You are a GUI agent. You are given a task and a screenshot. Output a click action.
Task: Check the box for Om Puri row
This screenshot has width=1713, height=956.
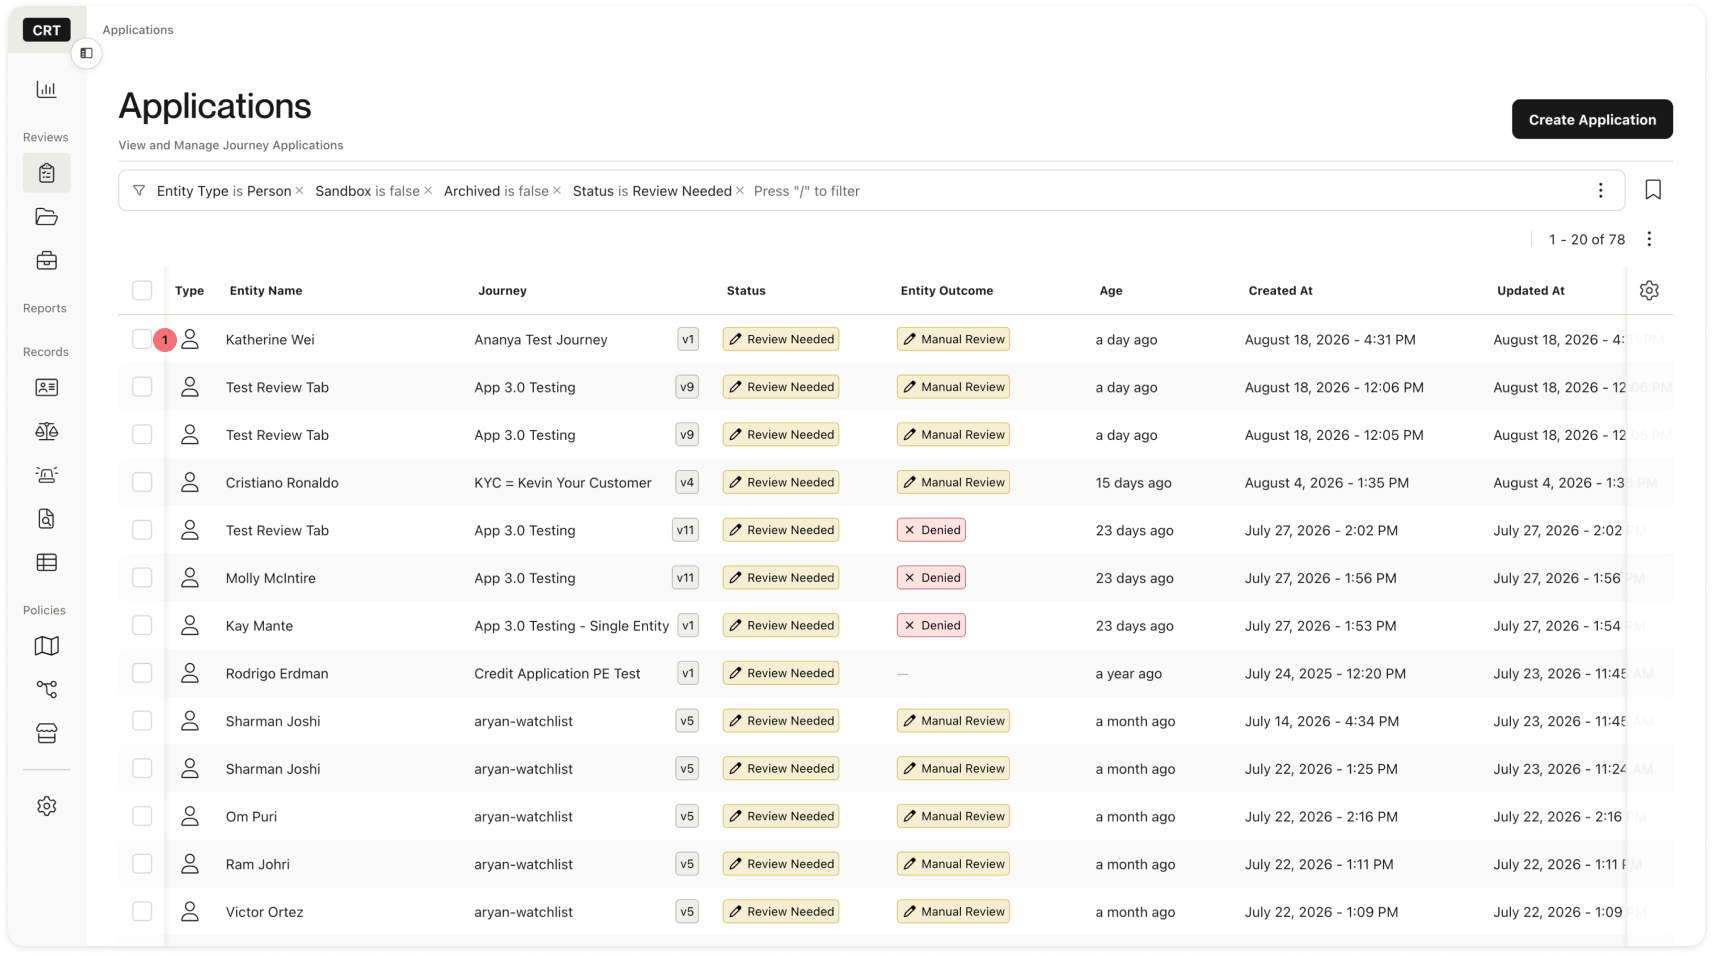pos(142,816)
